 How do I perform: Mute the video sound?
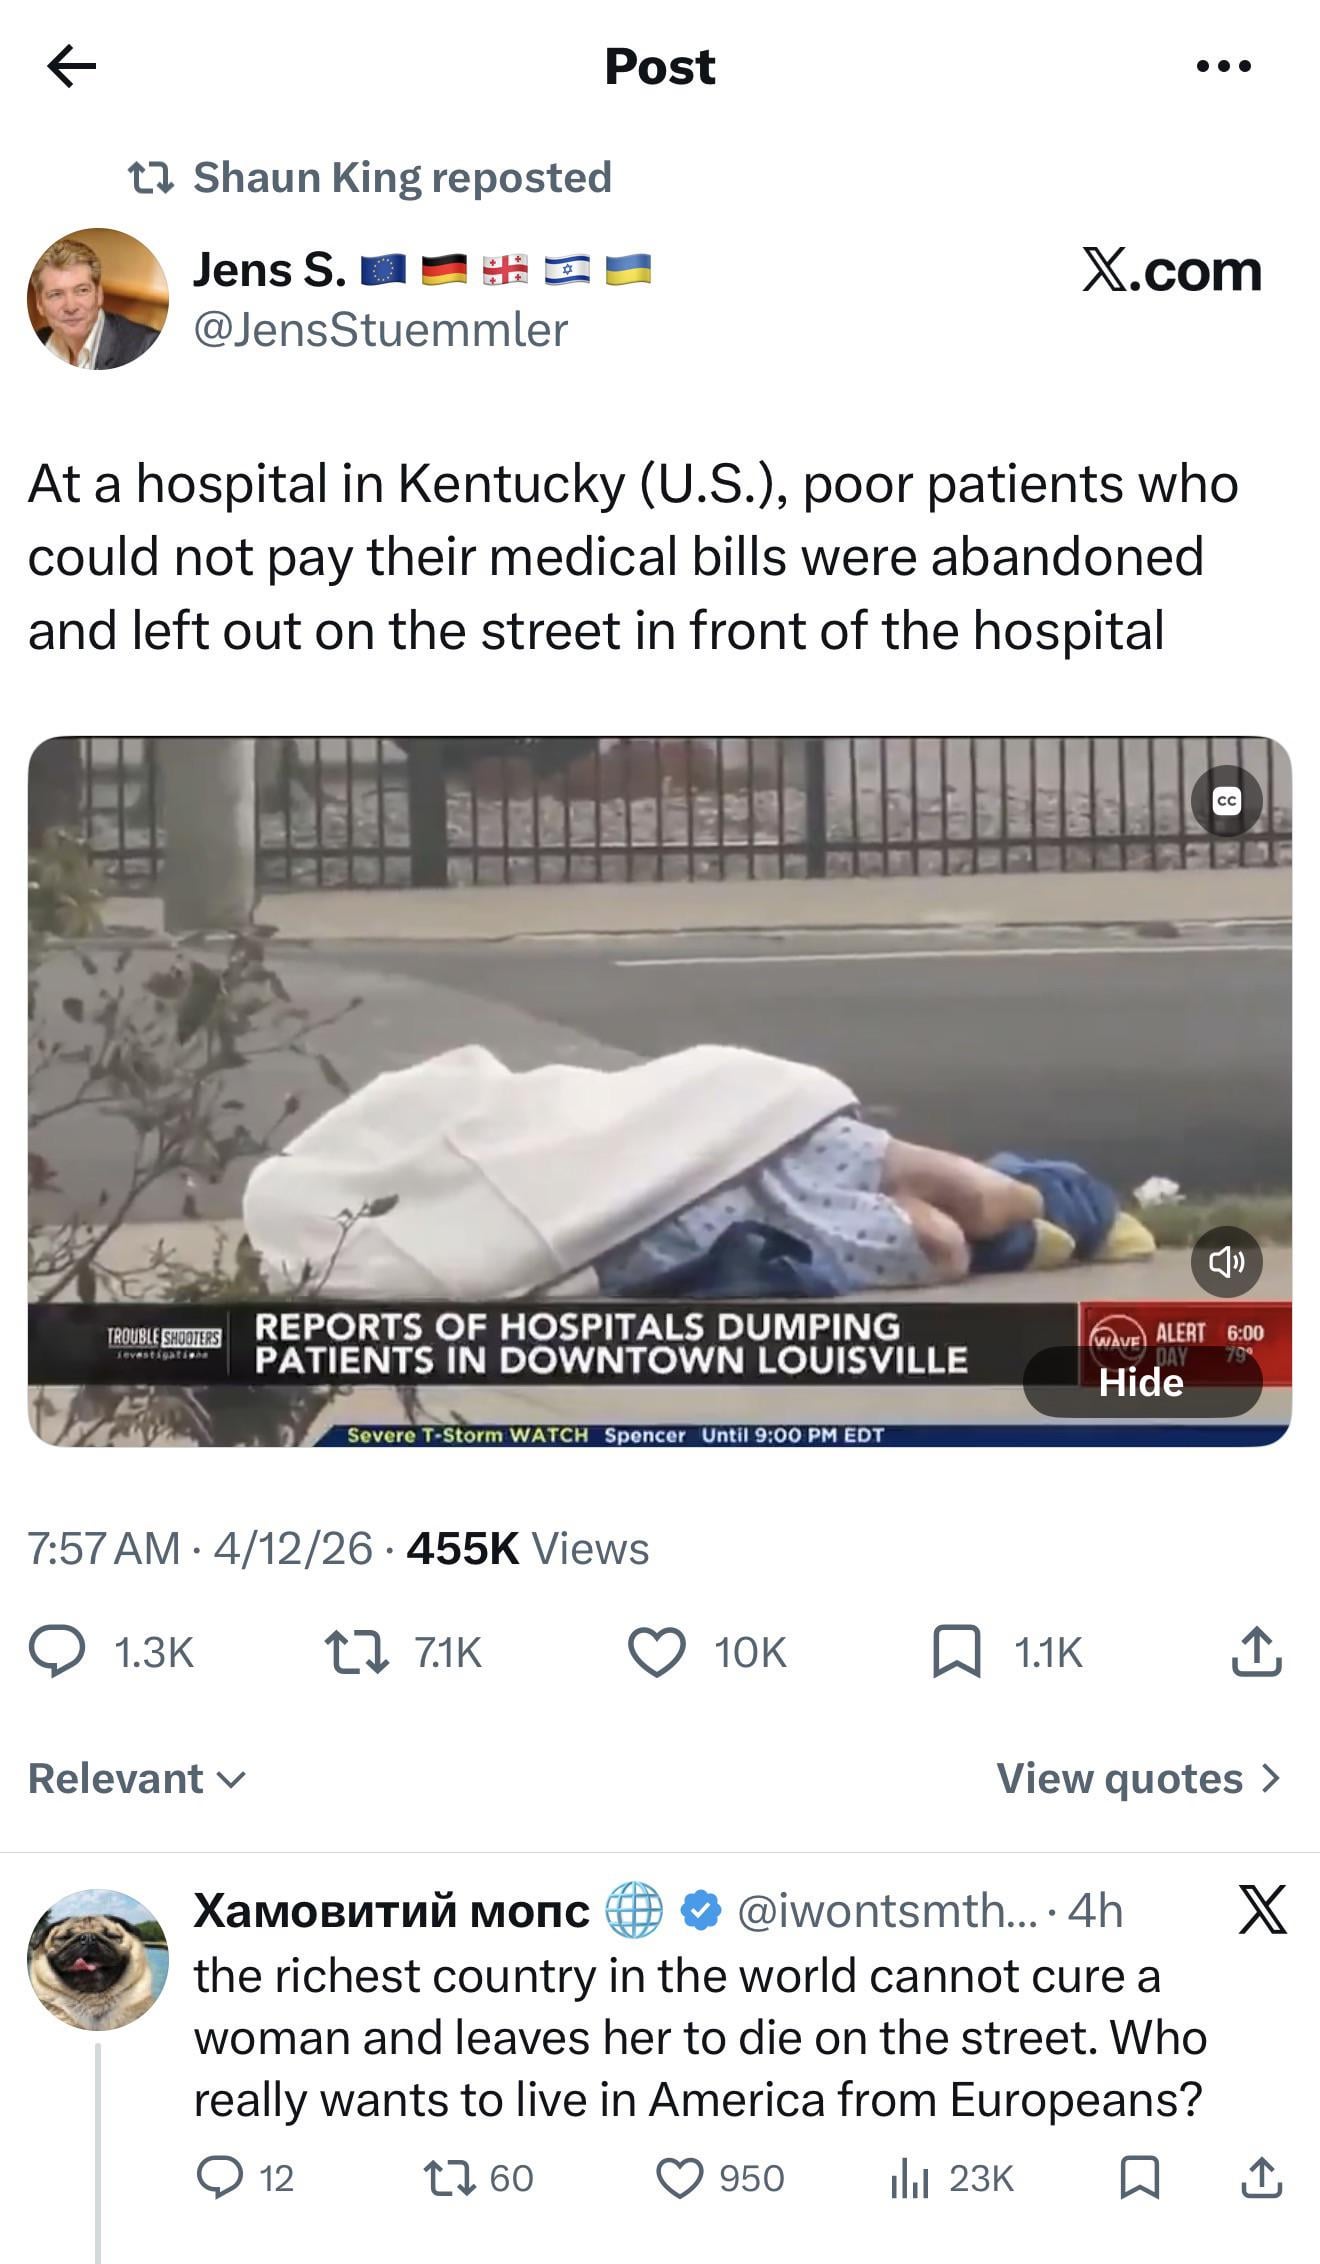click(1226, 1262)
